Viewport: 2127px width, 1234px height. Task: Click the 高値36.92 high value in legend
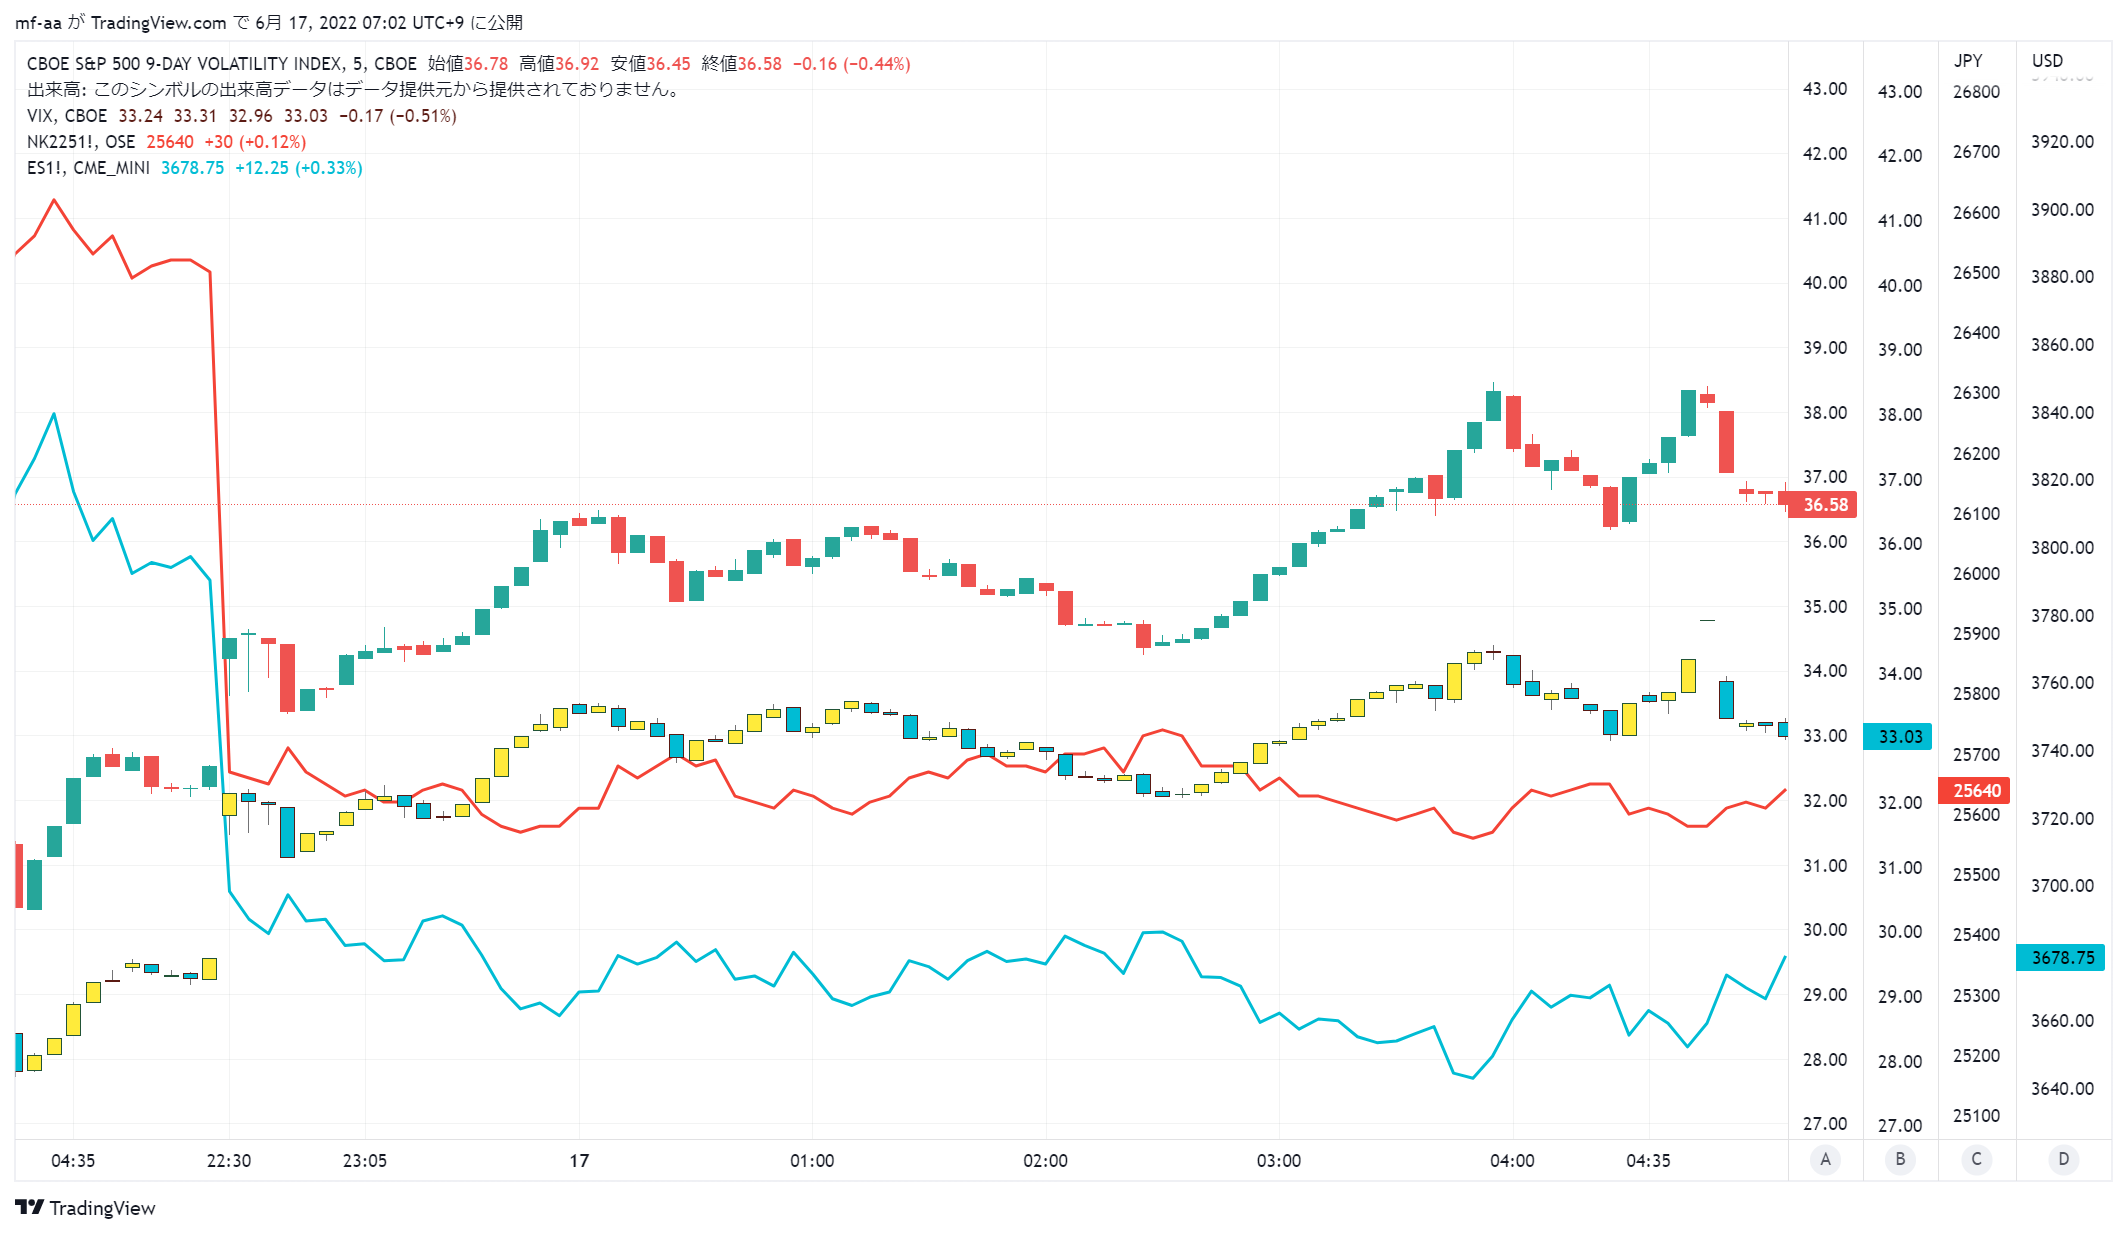[x=559, y=64]
